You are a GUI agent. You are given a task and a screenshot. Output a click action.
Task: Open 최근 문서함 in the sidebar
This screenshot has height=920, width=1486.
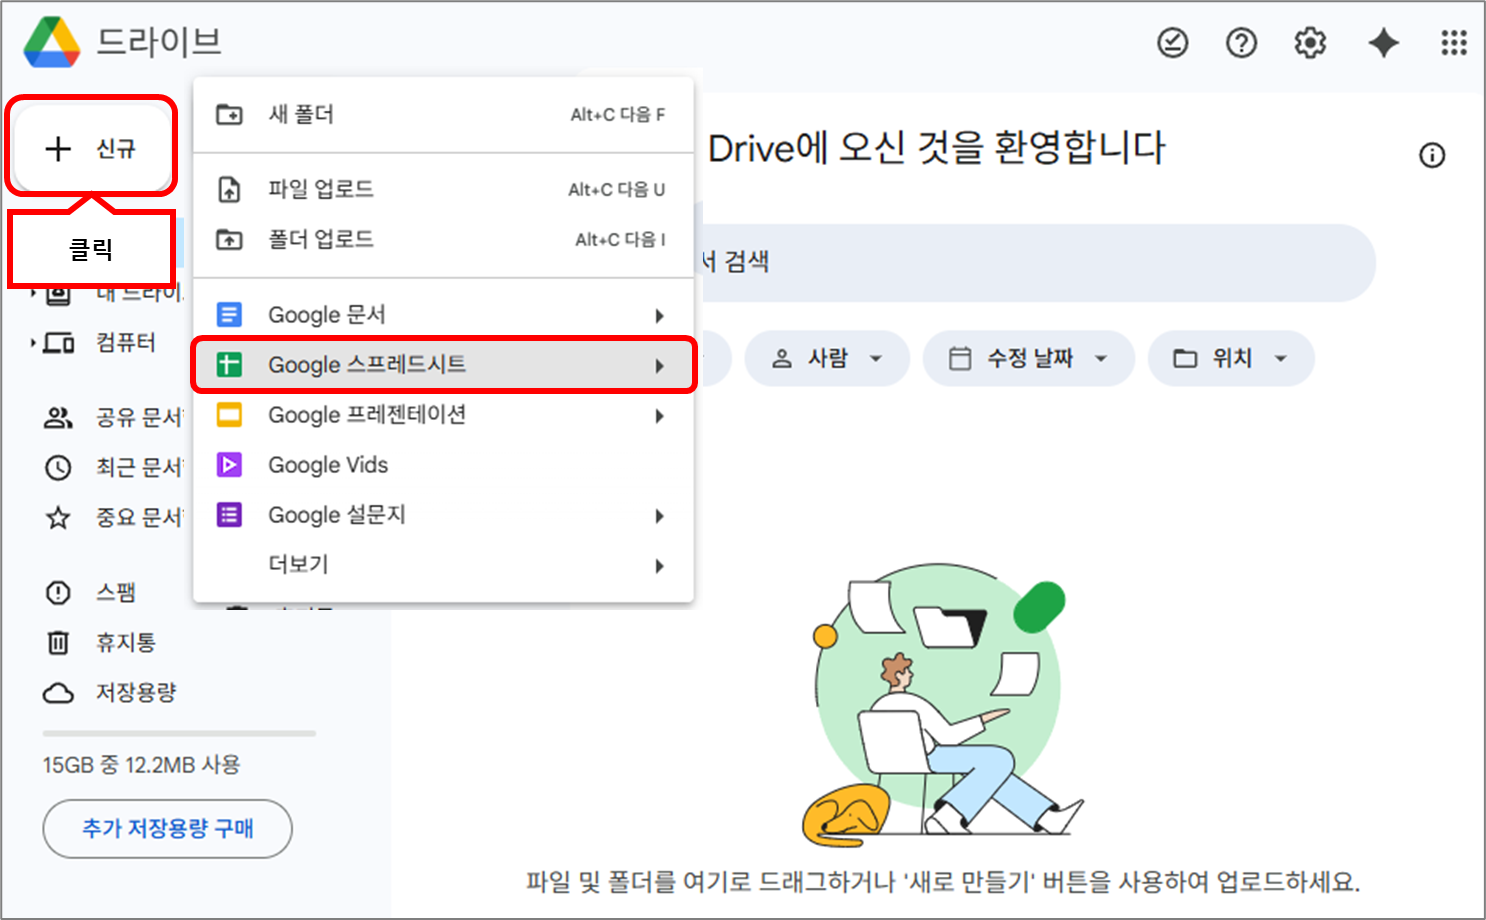139,467
